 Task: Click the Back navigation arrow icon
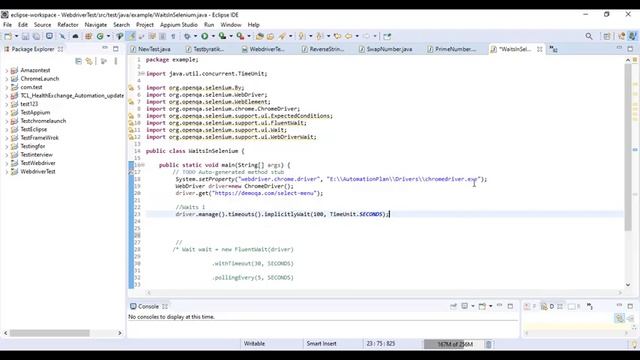coord(348,36)
